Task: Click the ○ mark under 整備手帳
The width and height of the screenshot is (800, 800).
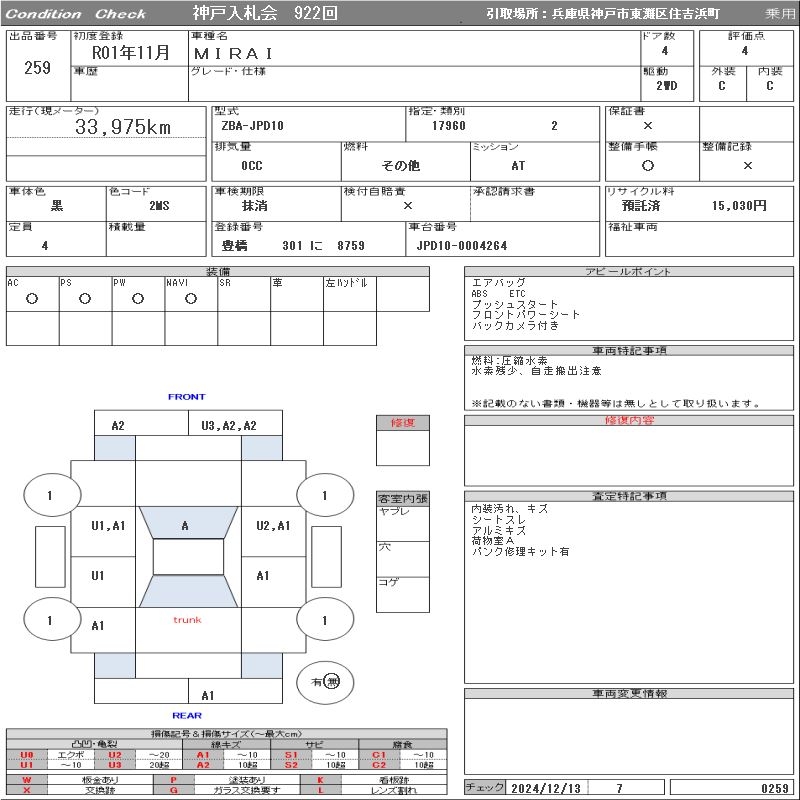Action: tap(647, 165)
